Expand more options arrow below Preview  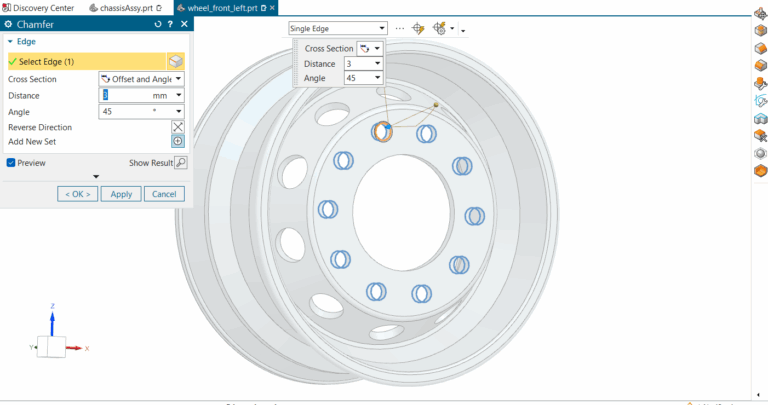point(96,177)
